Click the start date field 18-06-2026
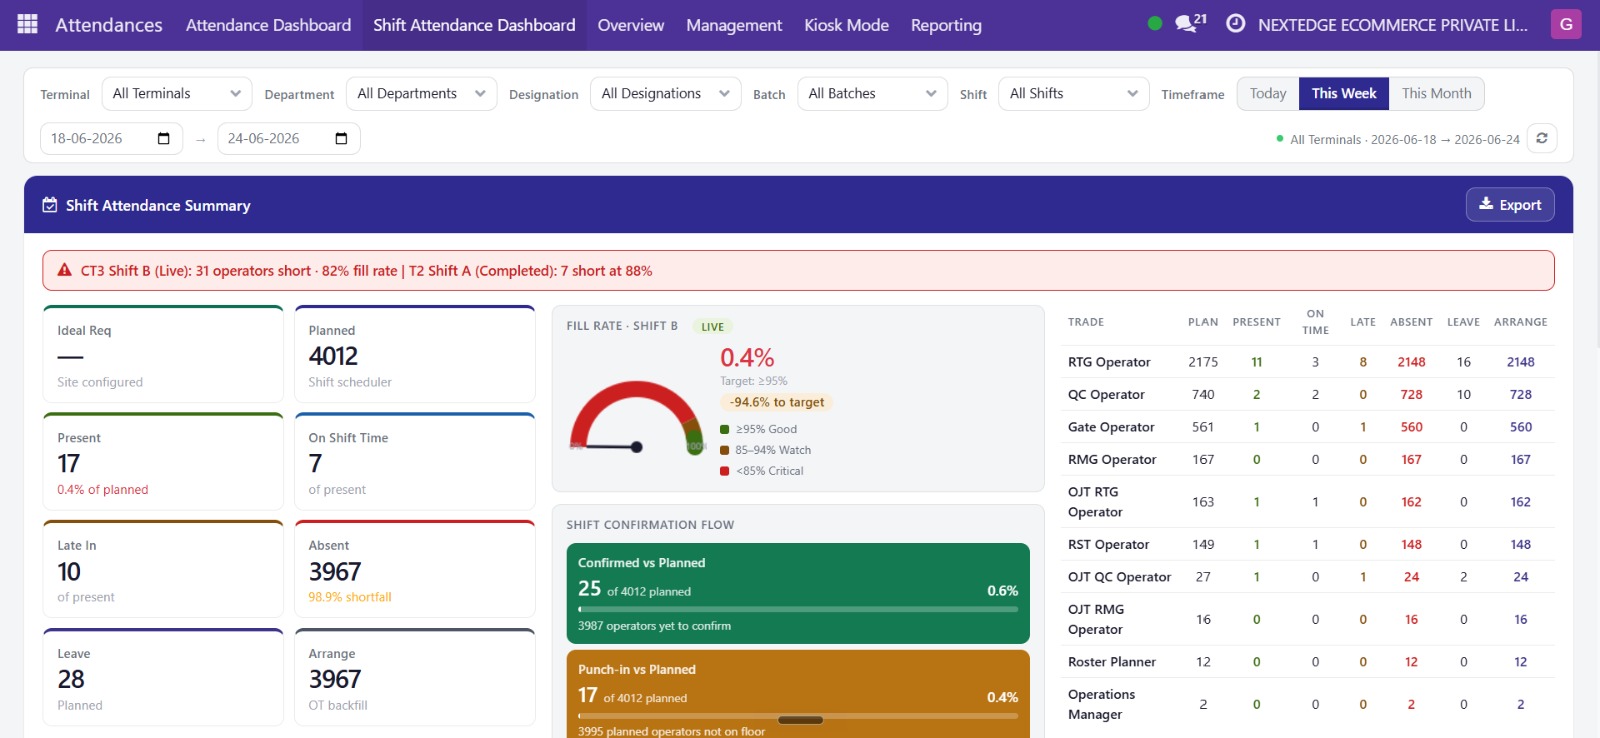 pos(111,139)
